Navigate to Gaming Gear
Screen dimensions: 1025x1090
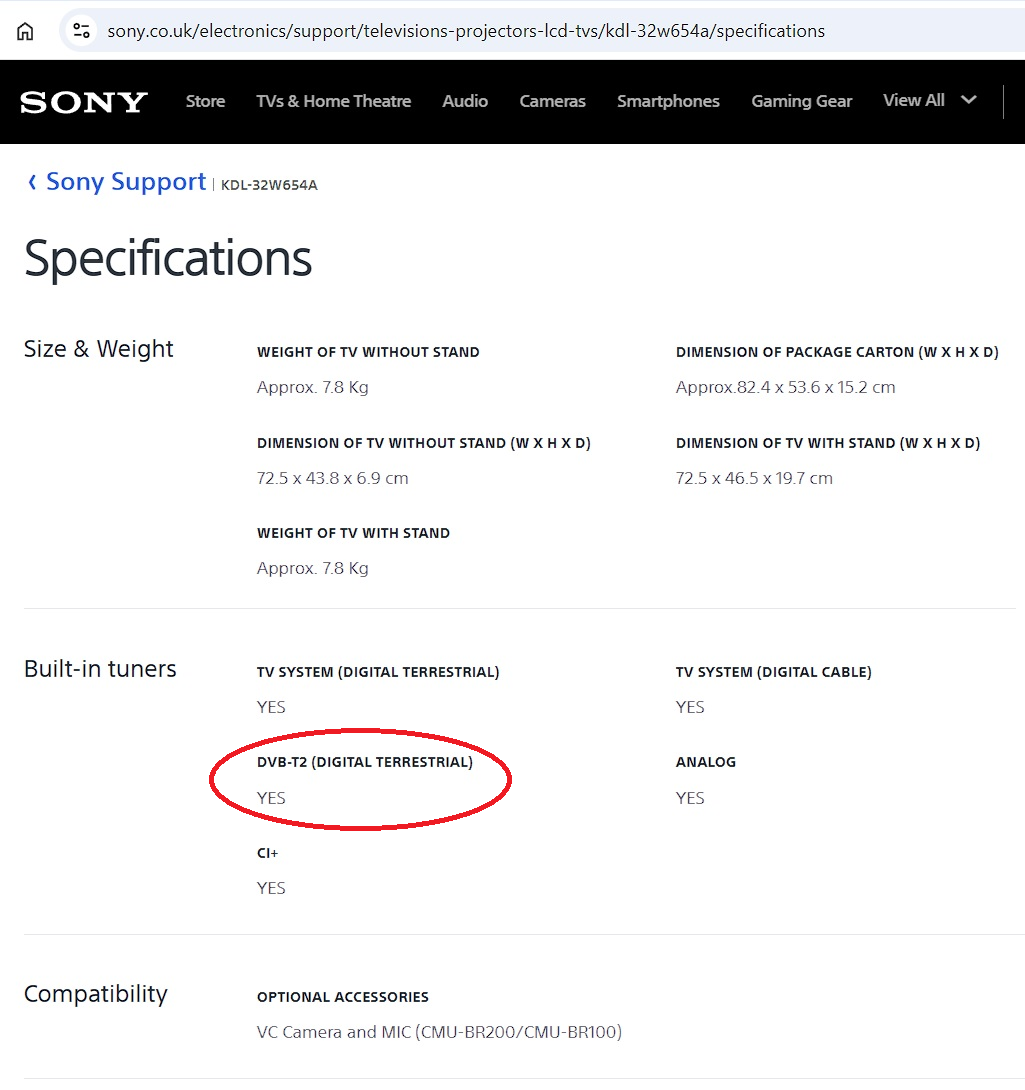[801, 101]
